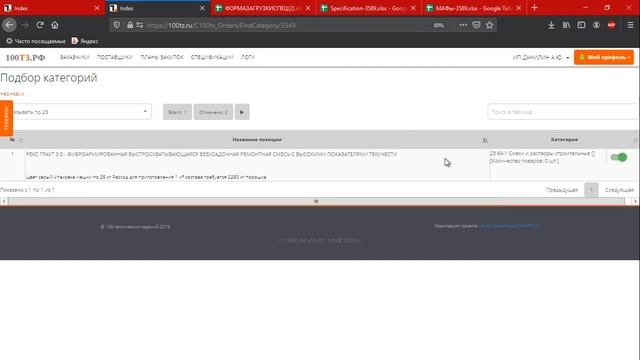The height and width of the screenshot is (360, 640).
Task: Select pagination page 1
Action: (591, 190)
